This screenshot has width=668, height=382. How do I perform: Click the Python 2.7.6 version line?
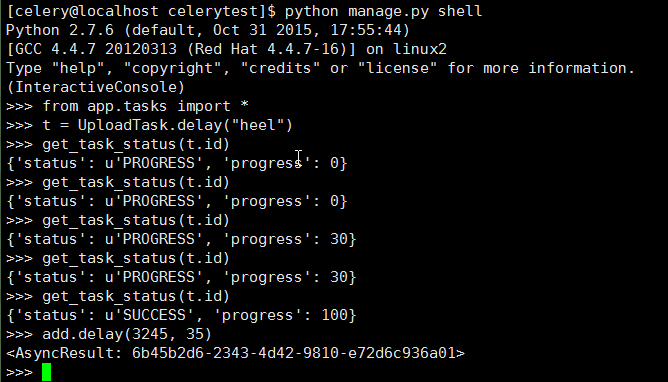[x=208, y=30]
